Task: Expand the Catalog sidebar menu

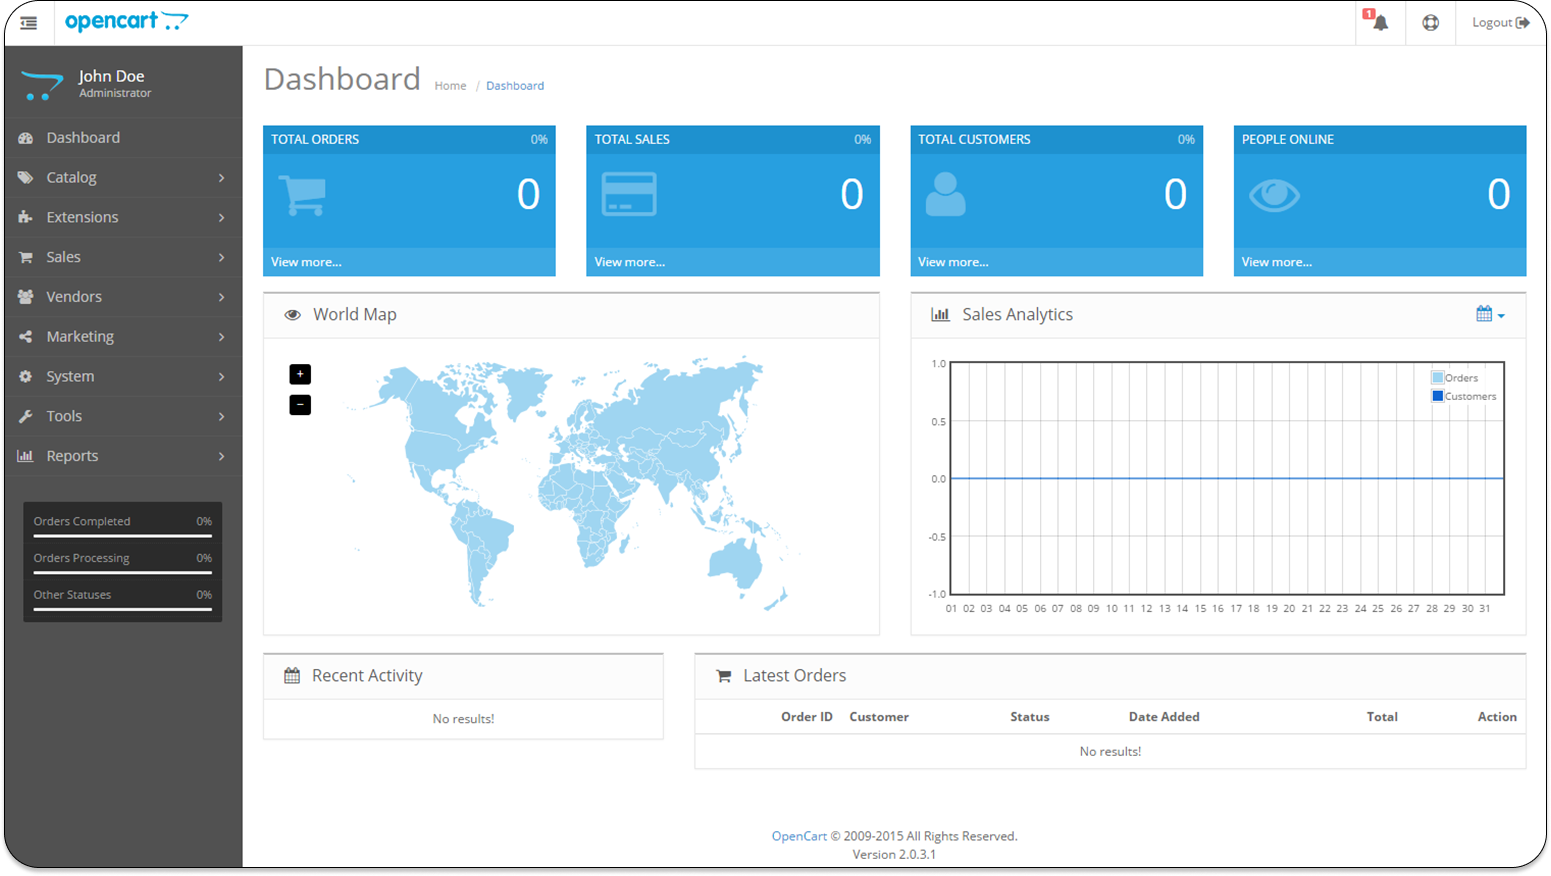Action: tap(123, 177)
